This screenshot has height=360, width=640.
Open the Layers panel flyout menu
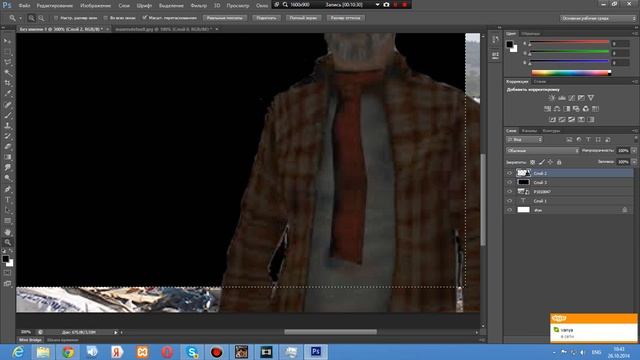coord(635,131)
